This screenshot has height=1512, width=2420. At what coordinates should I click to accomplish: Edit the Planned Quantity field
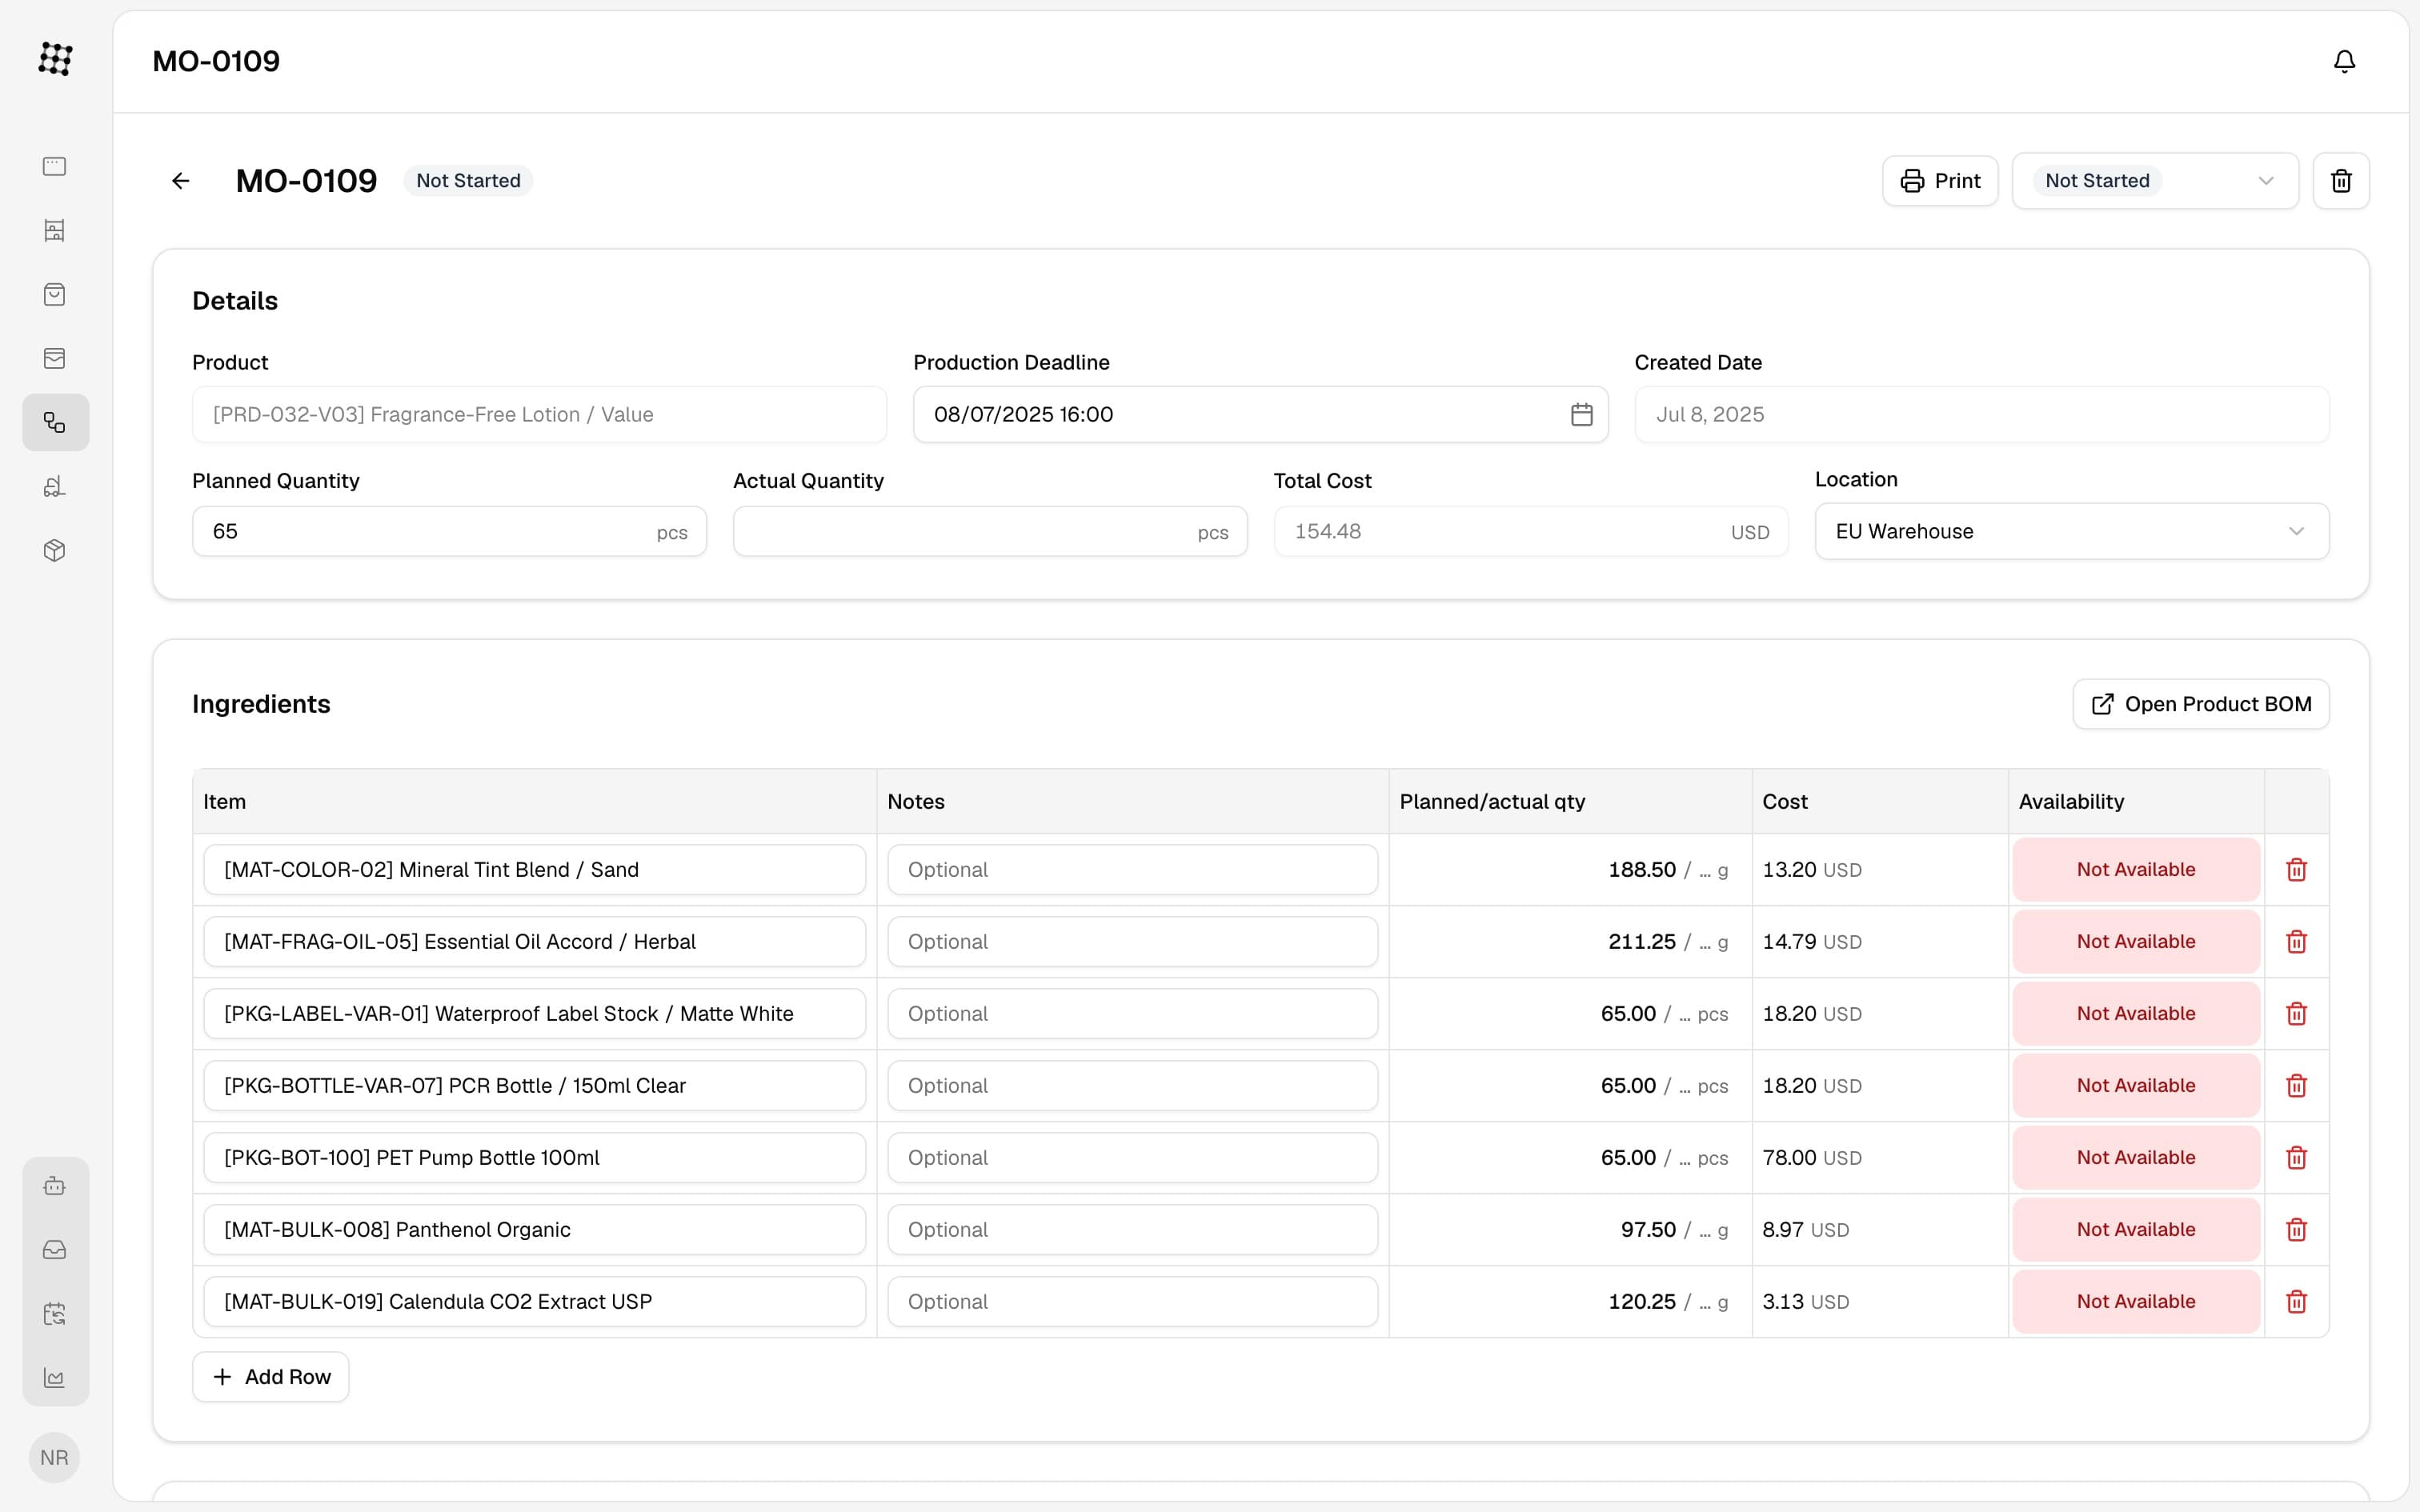pos(449,531)
